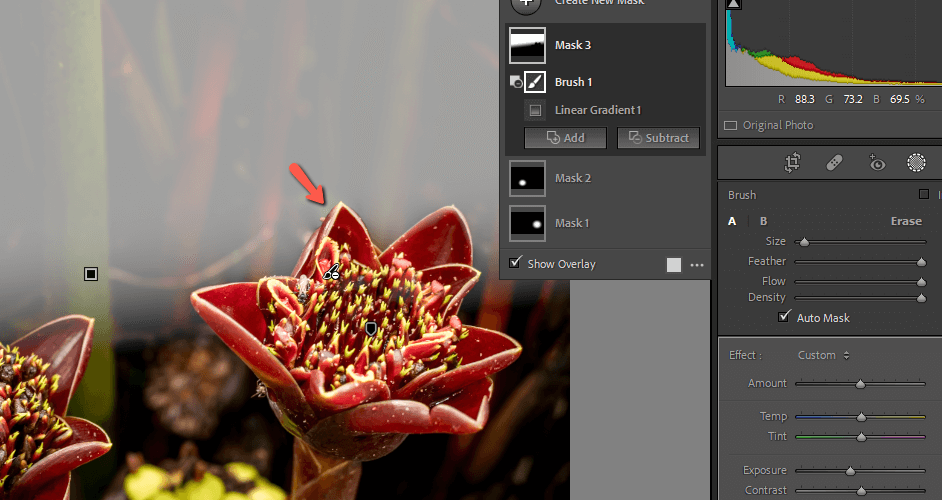Click the Create New Mask label

click(599, 2)
